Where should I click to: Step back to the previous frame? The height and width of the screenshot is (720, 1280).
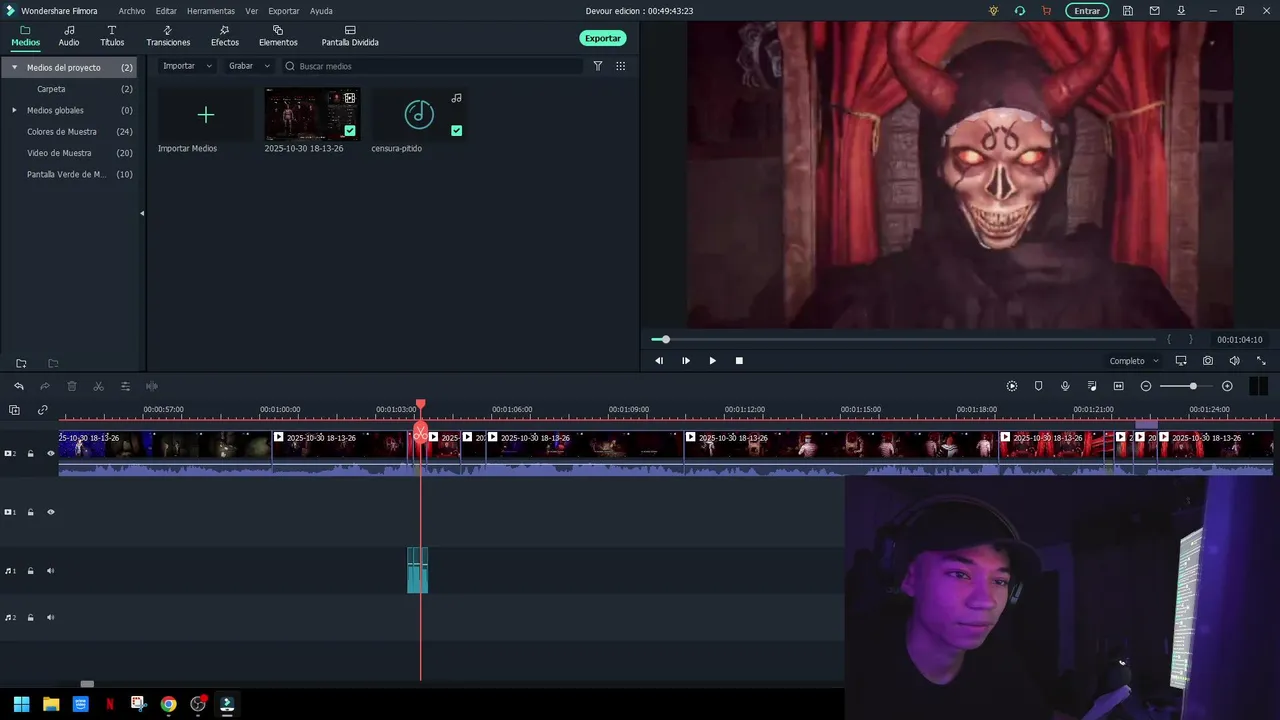pyautogui.click(x=658, y=361)
